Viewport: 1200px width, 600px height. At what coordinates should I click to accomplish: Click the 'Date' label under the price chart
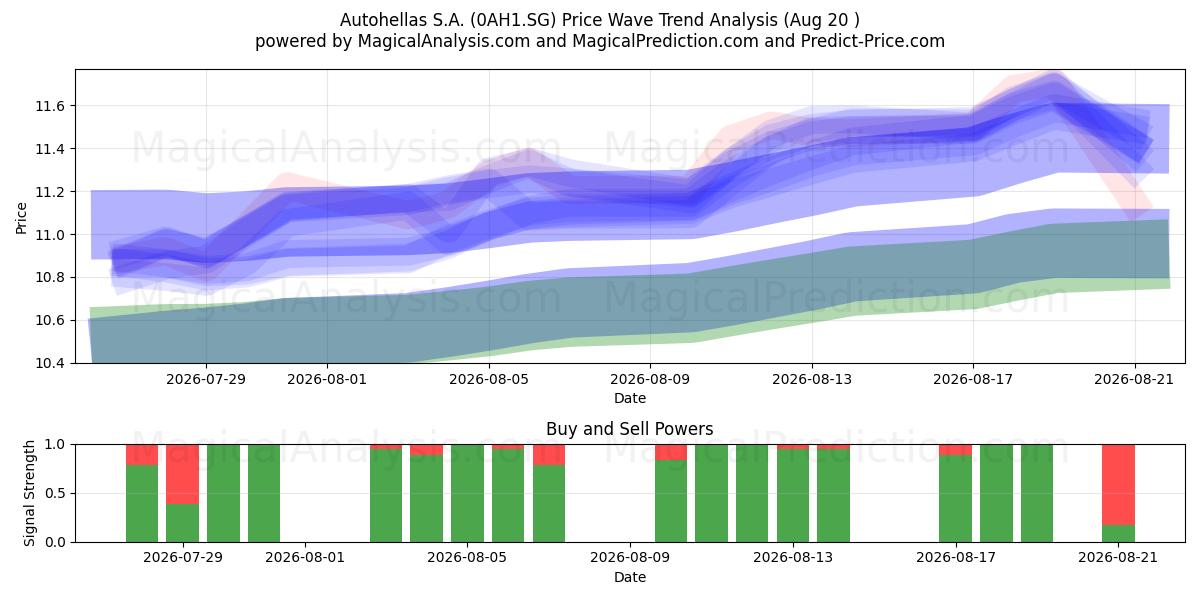[x=630, y=398]
